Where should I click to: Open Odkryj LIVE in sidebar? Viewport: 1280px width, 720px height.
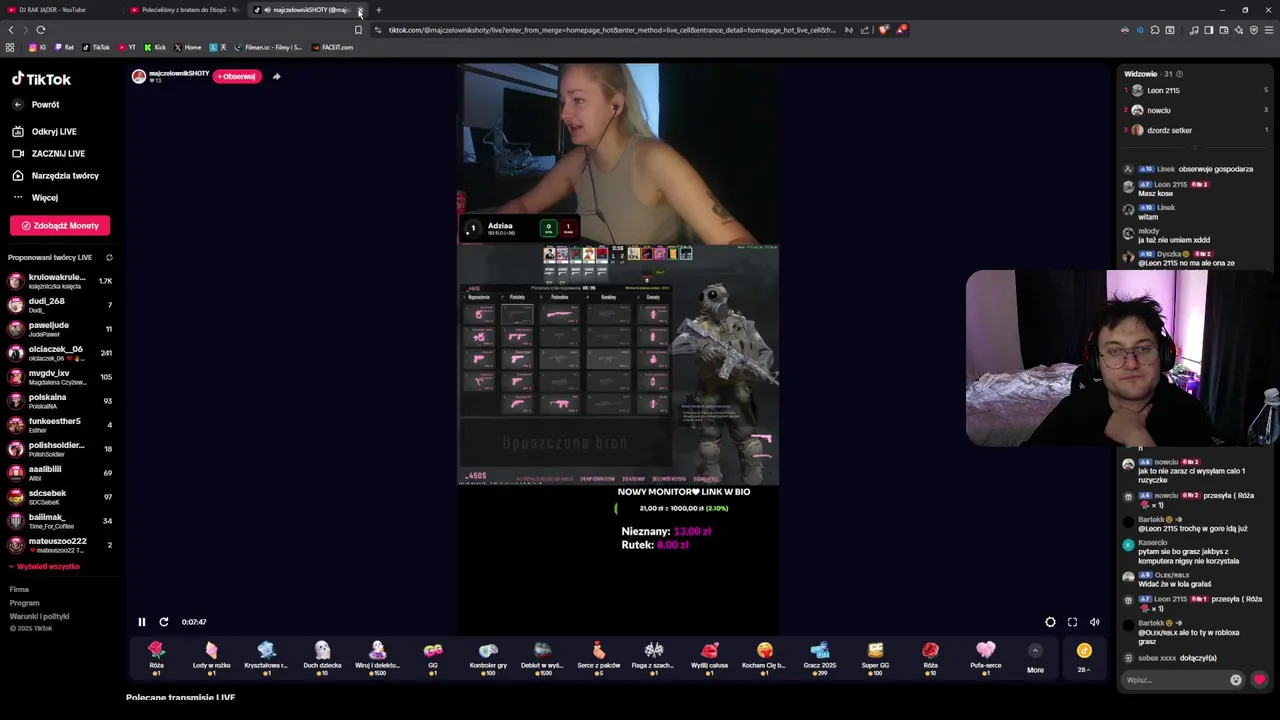coord(44,131)
